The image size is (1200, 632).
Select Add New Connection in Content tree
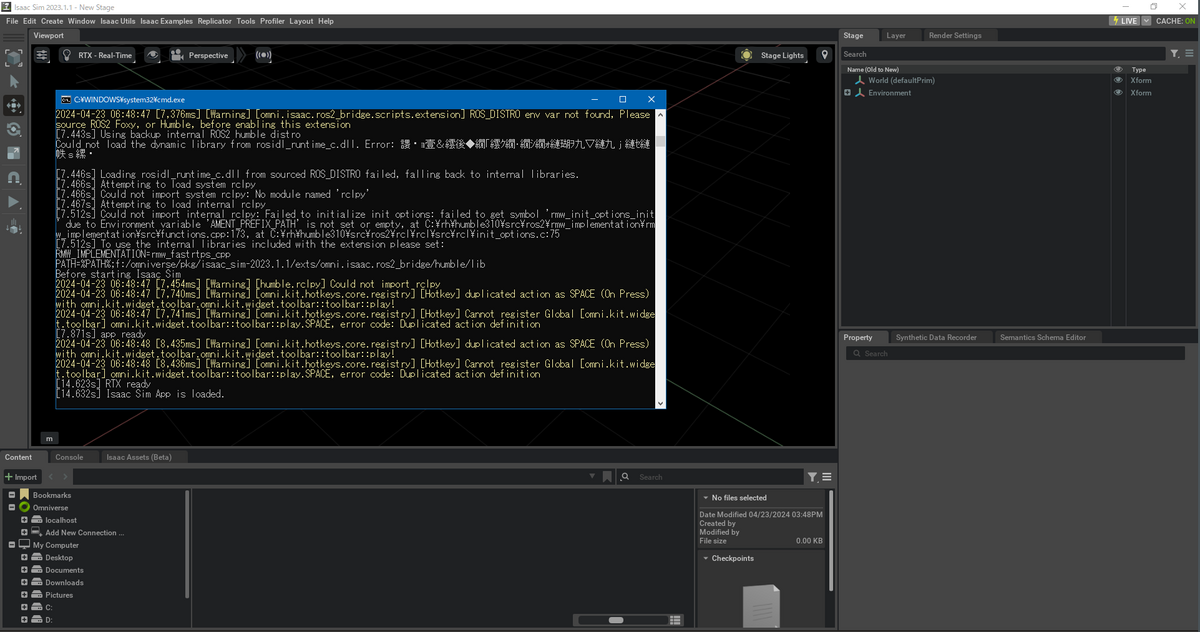[x=84, y=533]
